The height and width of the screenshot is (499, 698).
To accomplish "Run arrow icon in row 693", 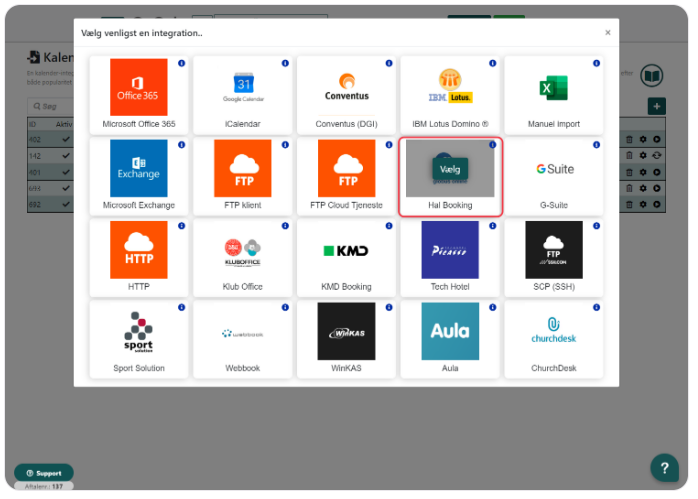I will pyautogui.click(x=657, y=188).
